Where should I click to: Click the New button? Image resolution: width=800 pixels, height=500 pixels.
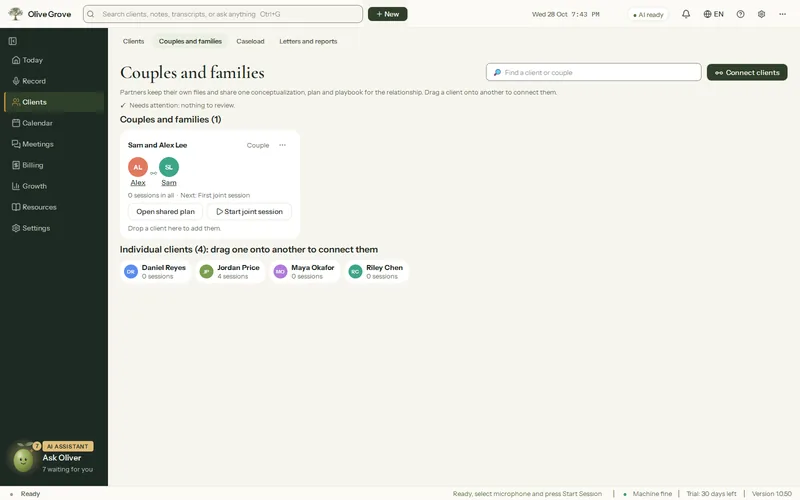387,14
